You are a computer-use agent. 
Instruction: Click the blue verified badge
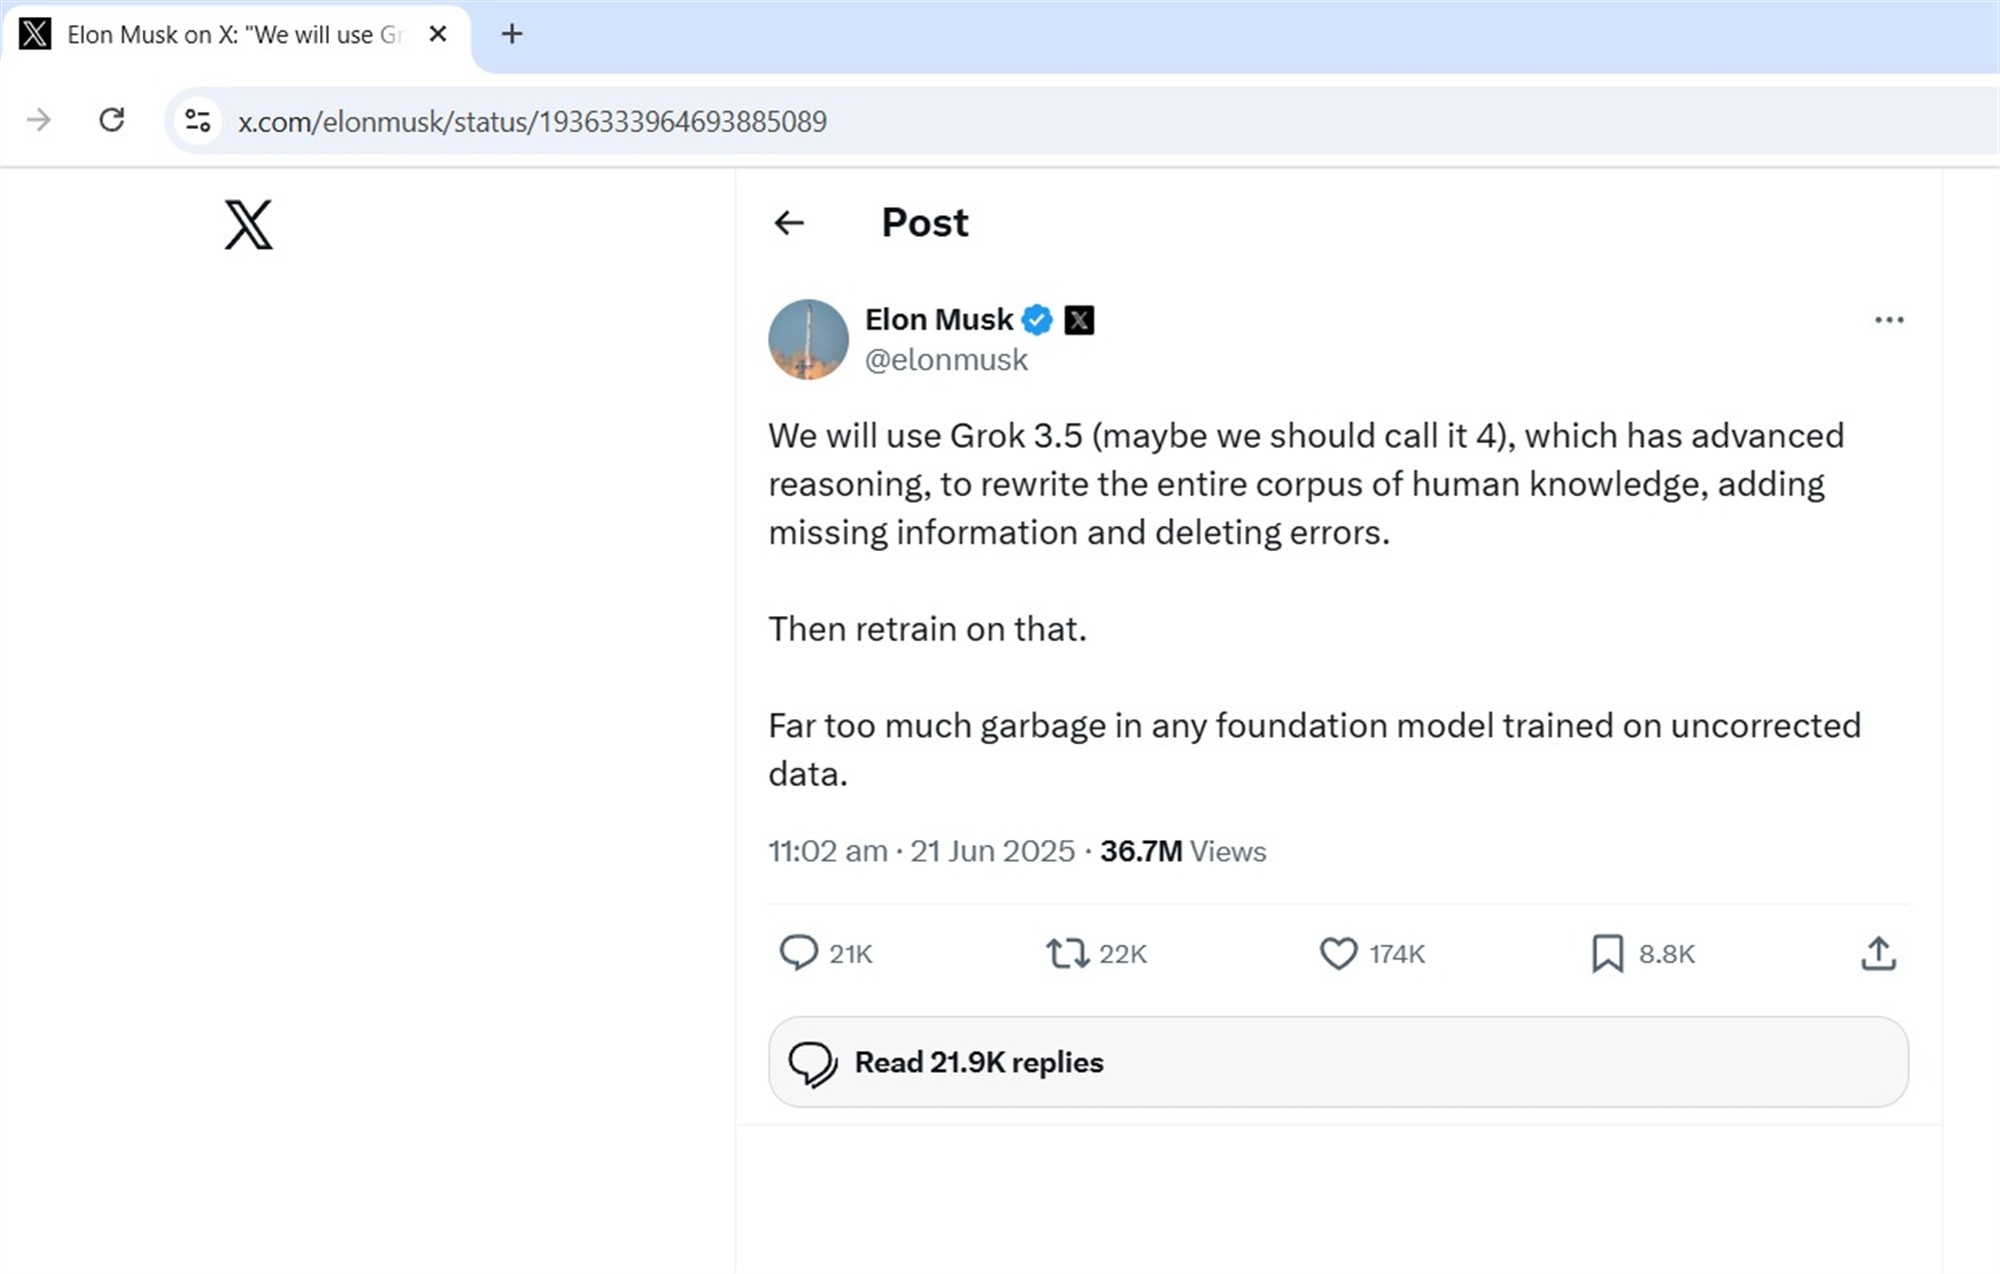coord(1037,320)
